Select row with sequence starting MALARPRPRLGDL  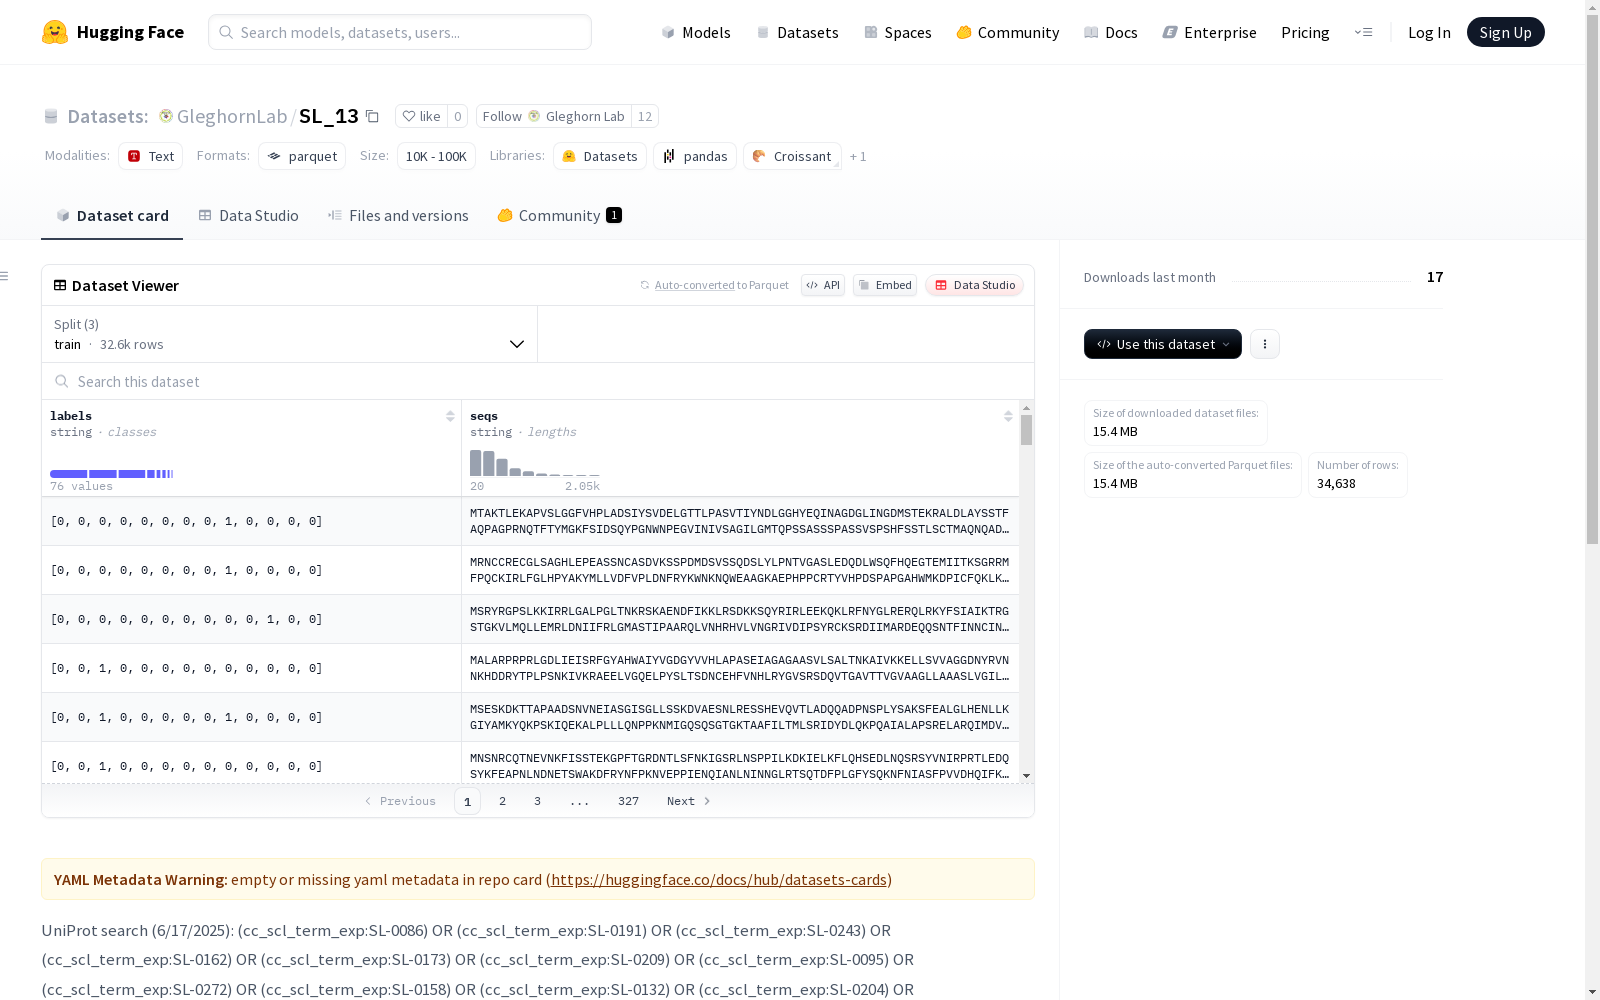530,668
